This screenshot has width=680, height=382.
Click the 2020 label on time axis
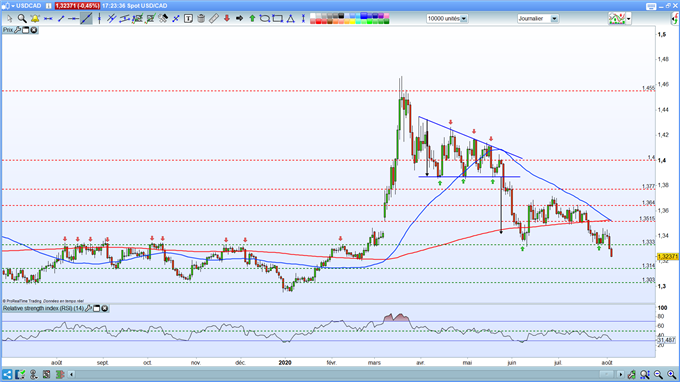pyautogui.click(x=285, y=362)
